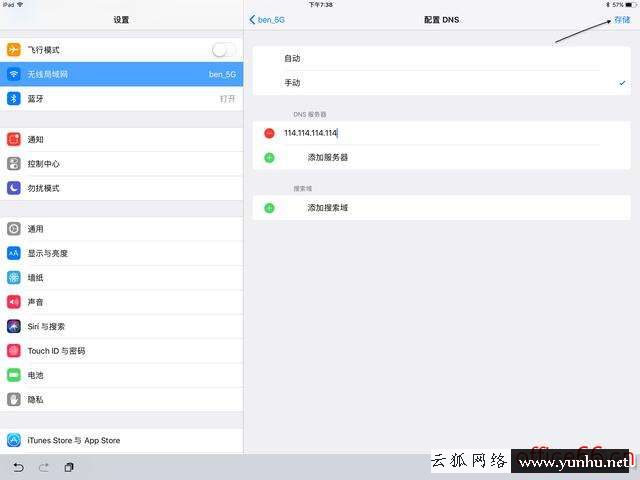
Task: Tap the Privacy (隐私) hand icon
Action: click(13, 400)
